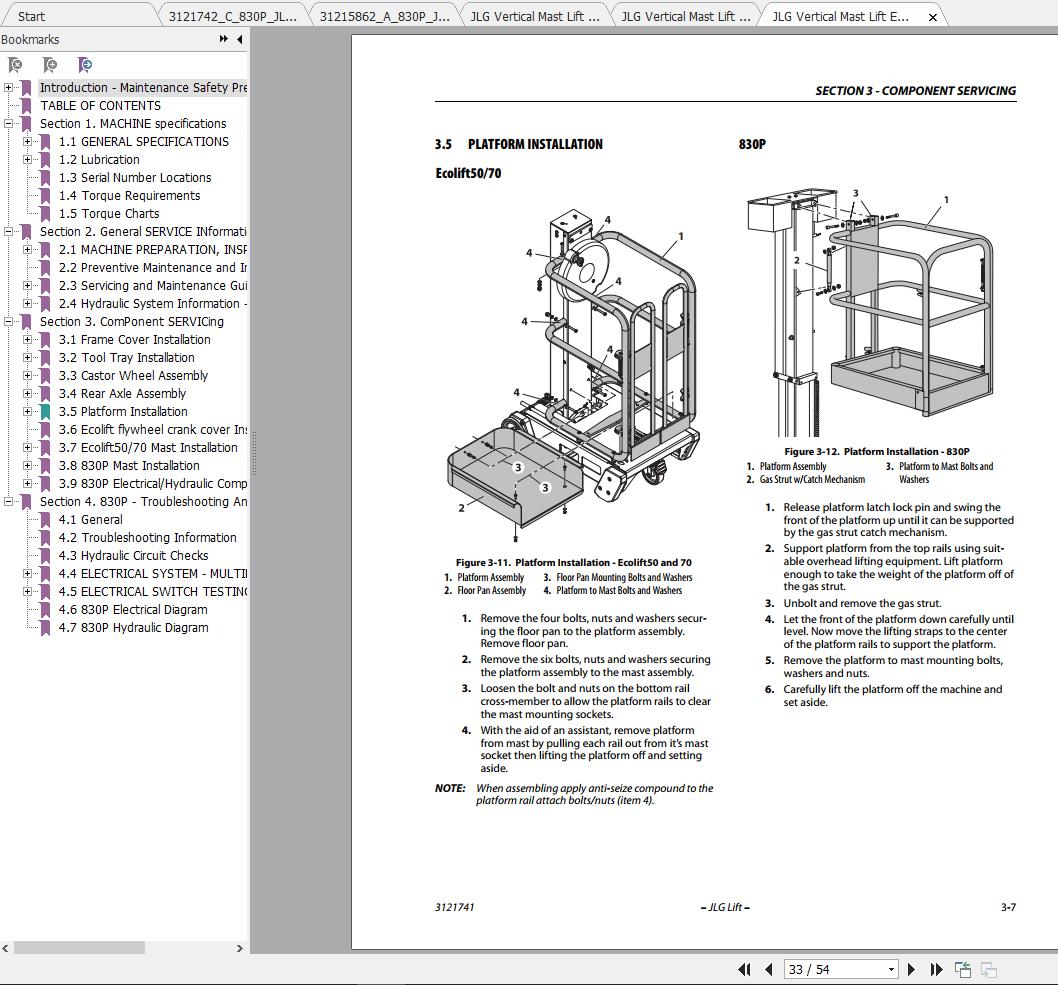Expand the 1.2 Lubrication node
This screenshot has width=1058, height=985.
27,160
